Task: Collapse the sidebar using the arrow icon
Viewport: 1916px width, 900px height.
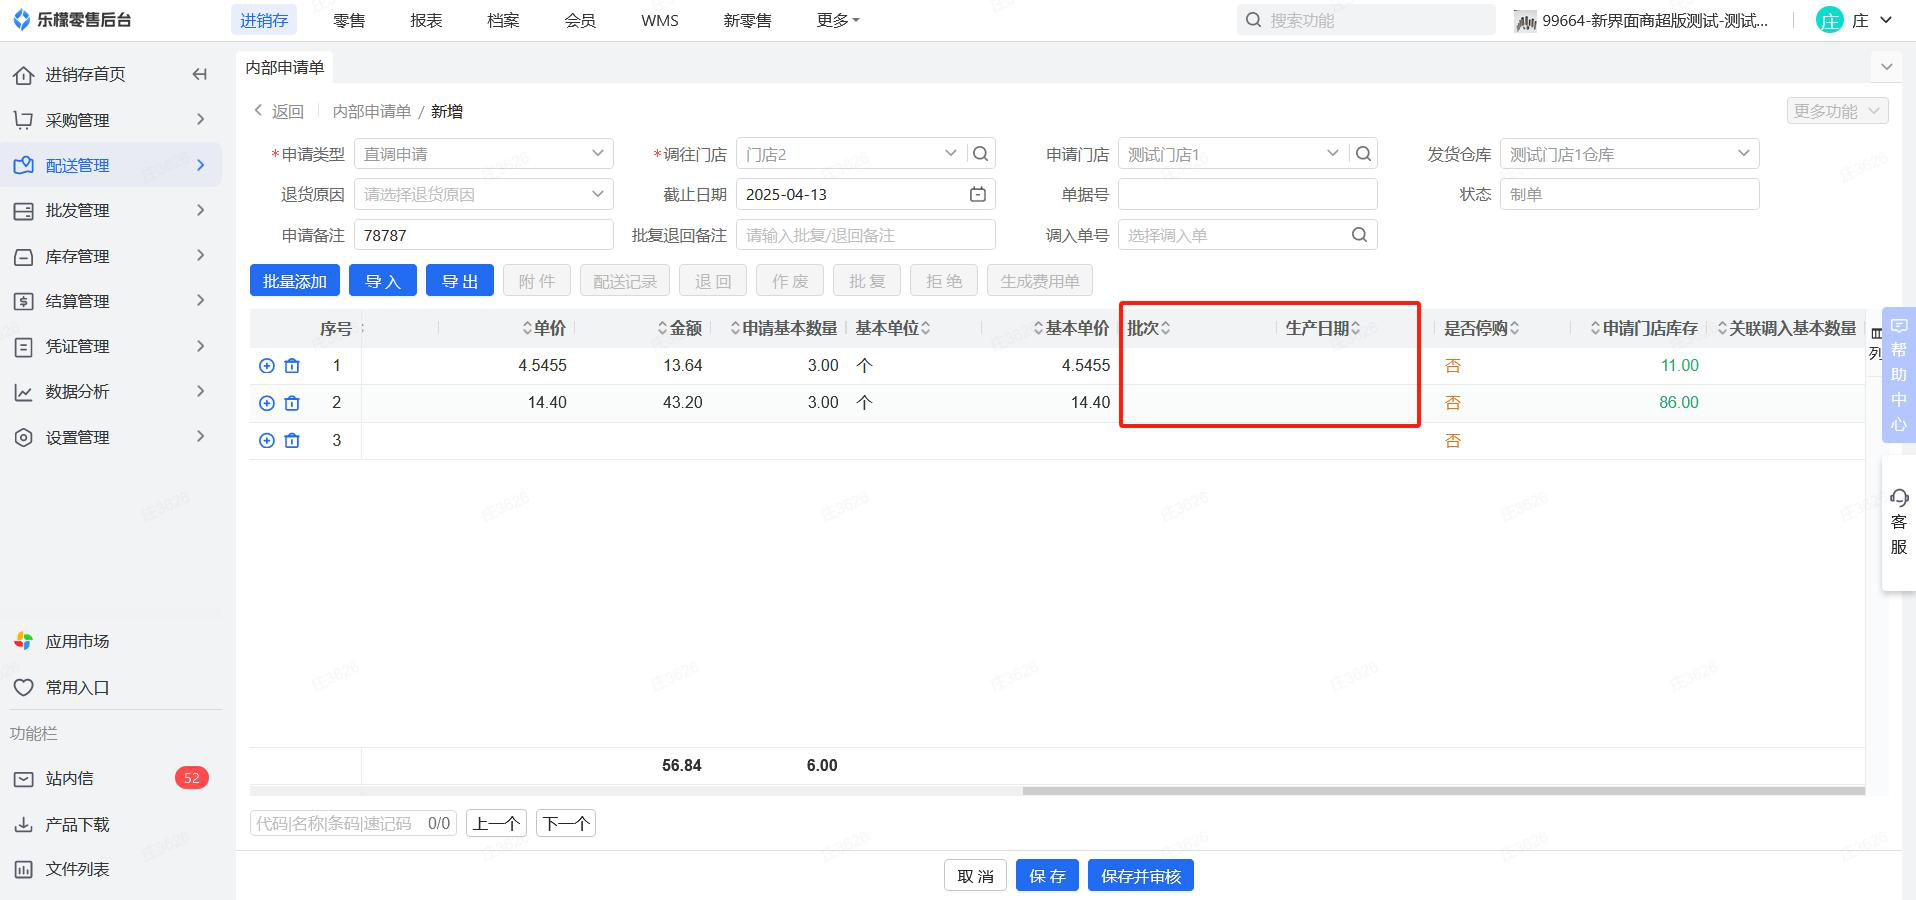Action: coord(199,74)
